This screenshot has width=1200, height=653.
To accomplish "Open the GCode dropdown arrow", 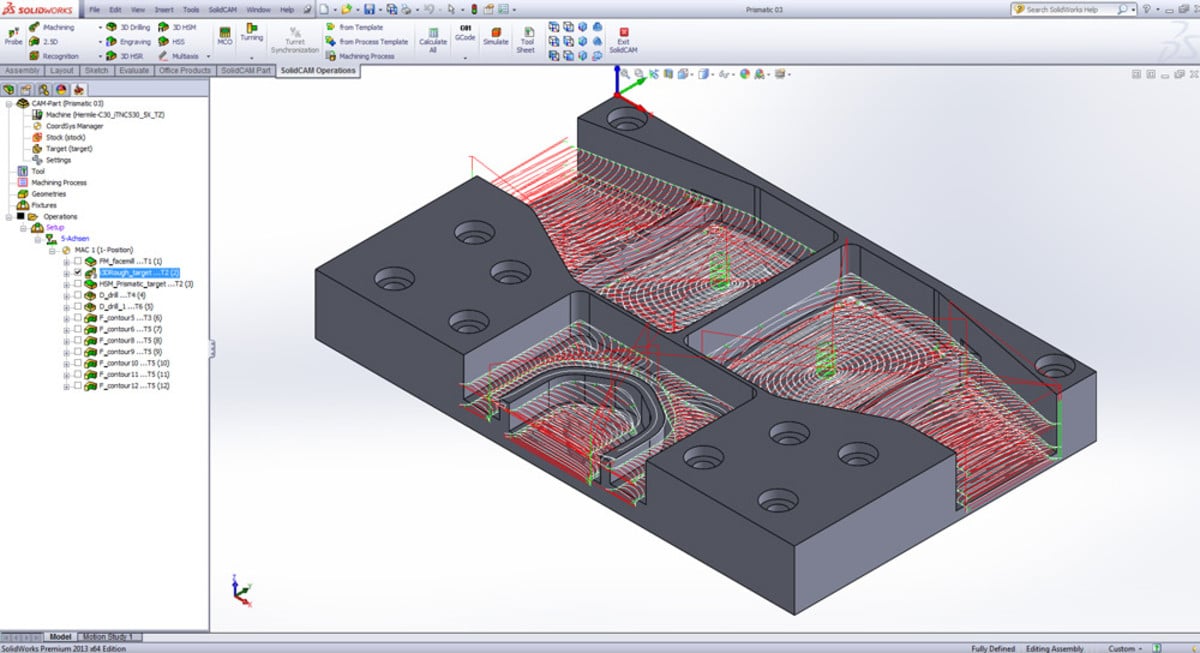I will [x=465, y=57].
